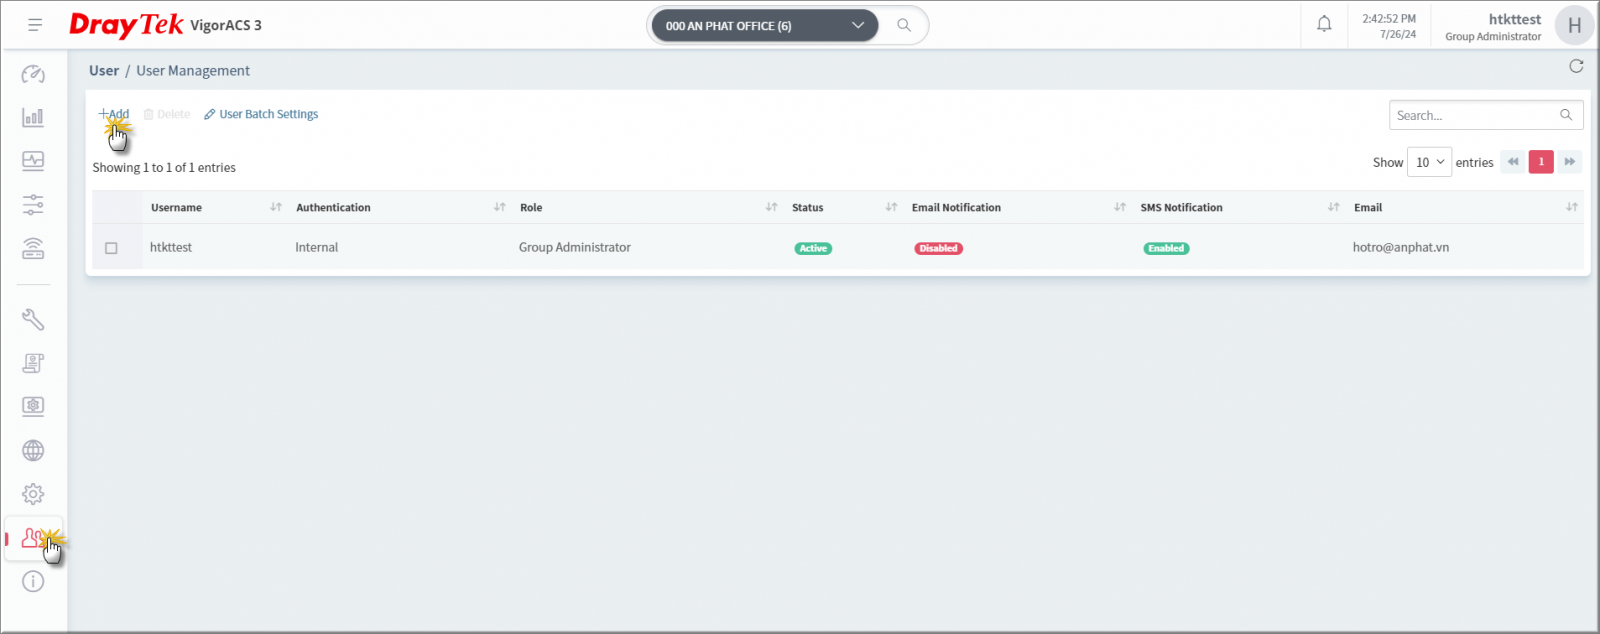Screen dimensions: 1600x634
Task: Sort by Authentication column arrows
Action: [x=500, y=207]
